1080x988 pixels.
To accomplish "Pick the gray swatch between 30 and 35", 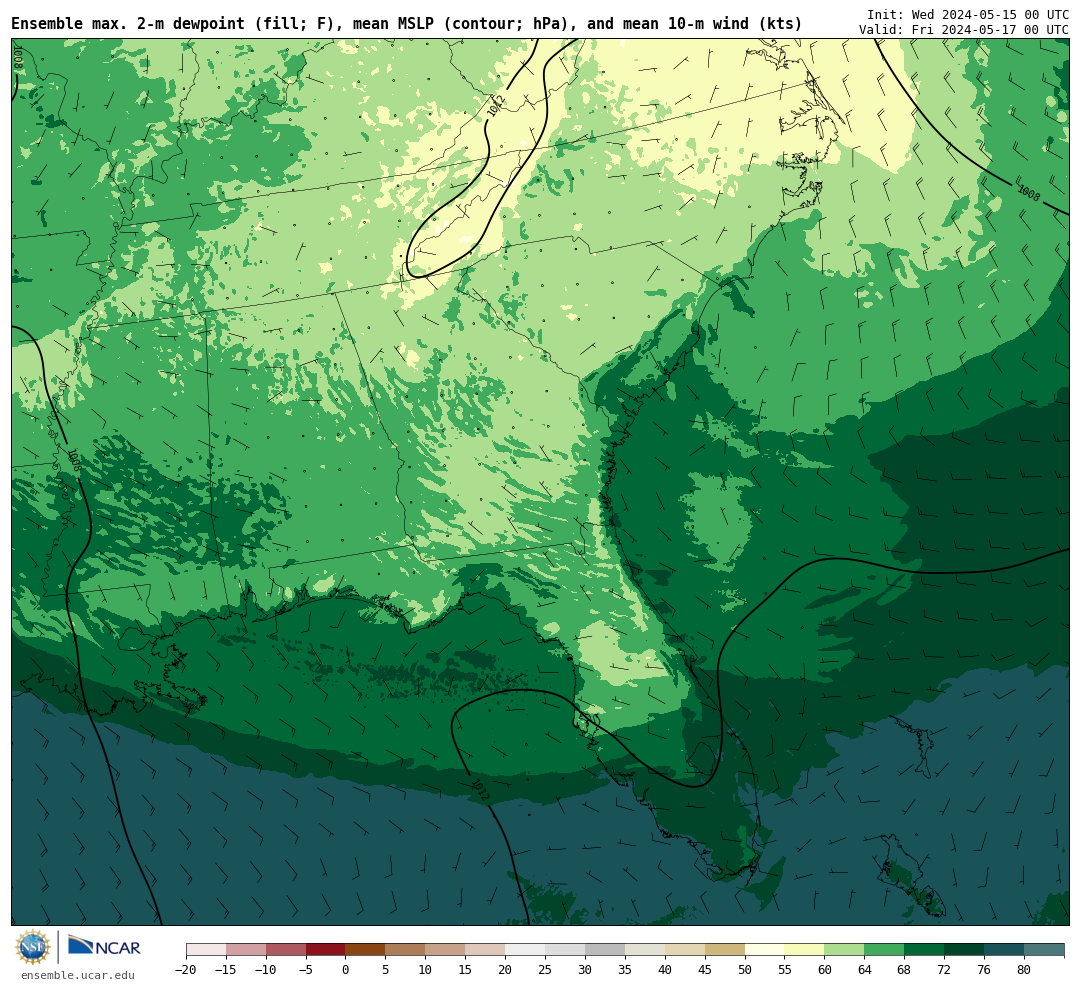I will click(605, 950).
